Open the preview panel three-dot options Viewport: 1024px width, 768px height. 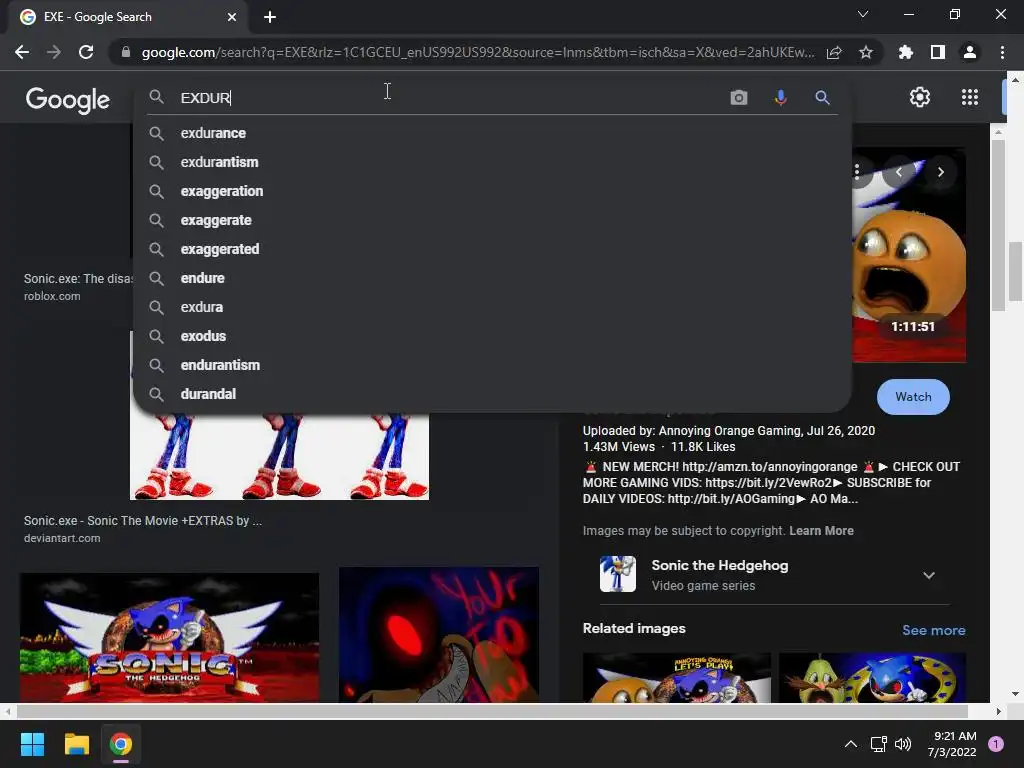(x=857, y=172)
